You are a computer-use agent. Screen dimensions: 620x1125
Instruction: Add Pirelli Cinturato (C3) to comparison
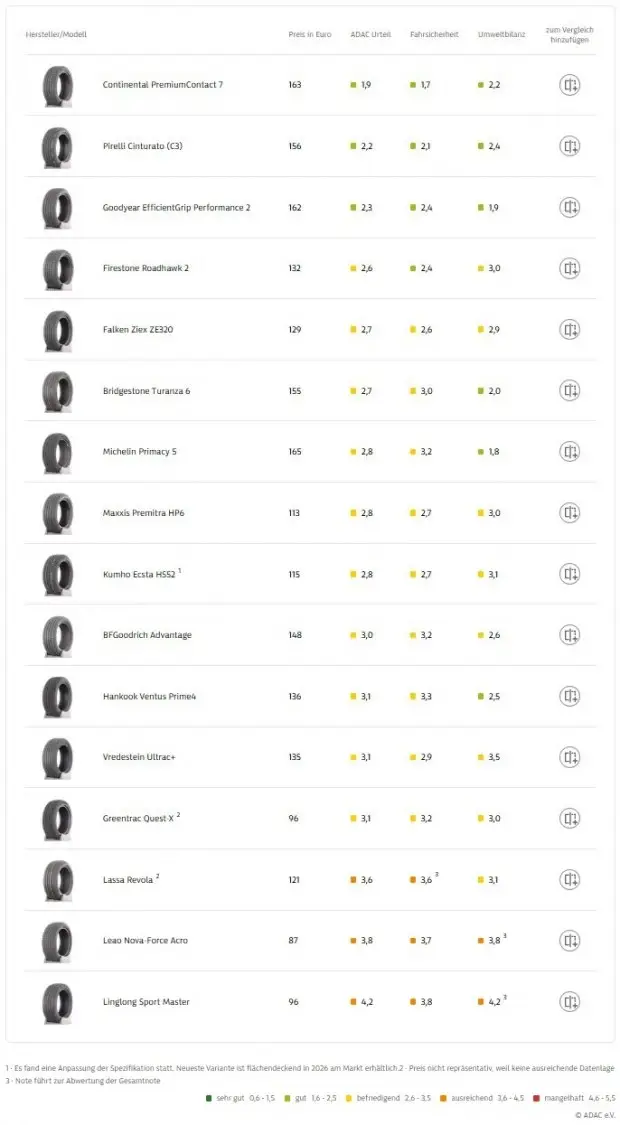[x=569, y=146]
